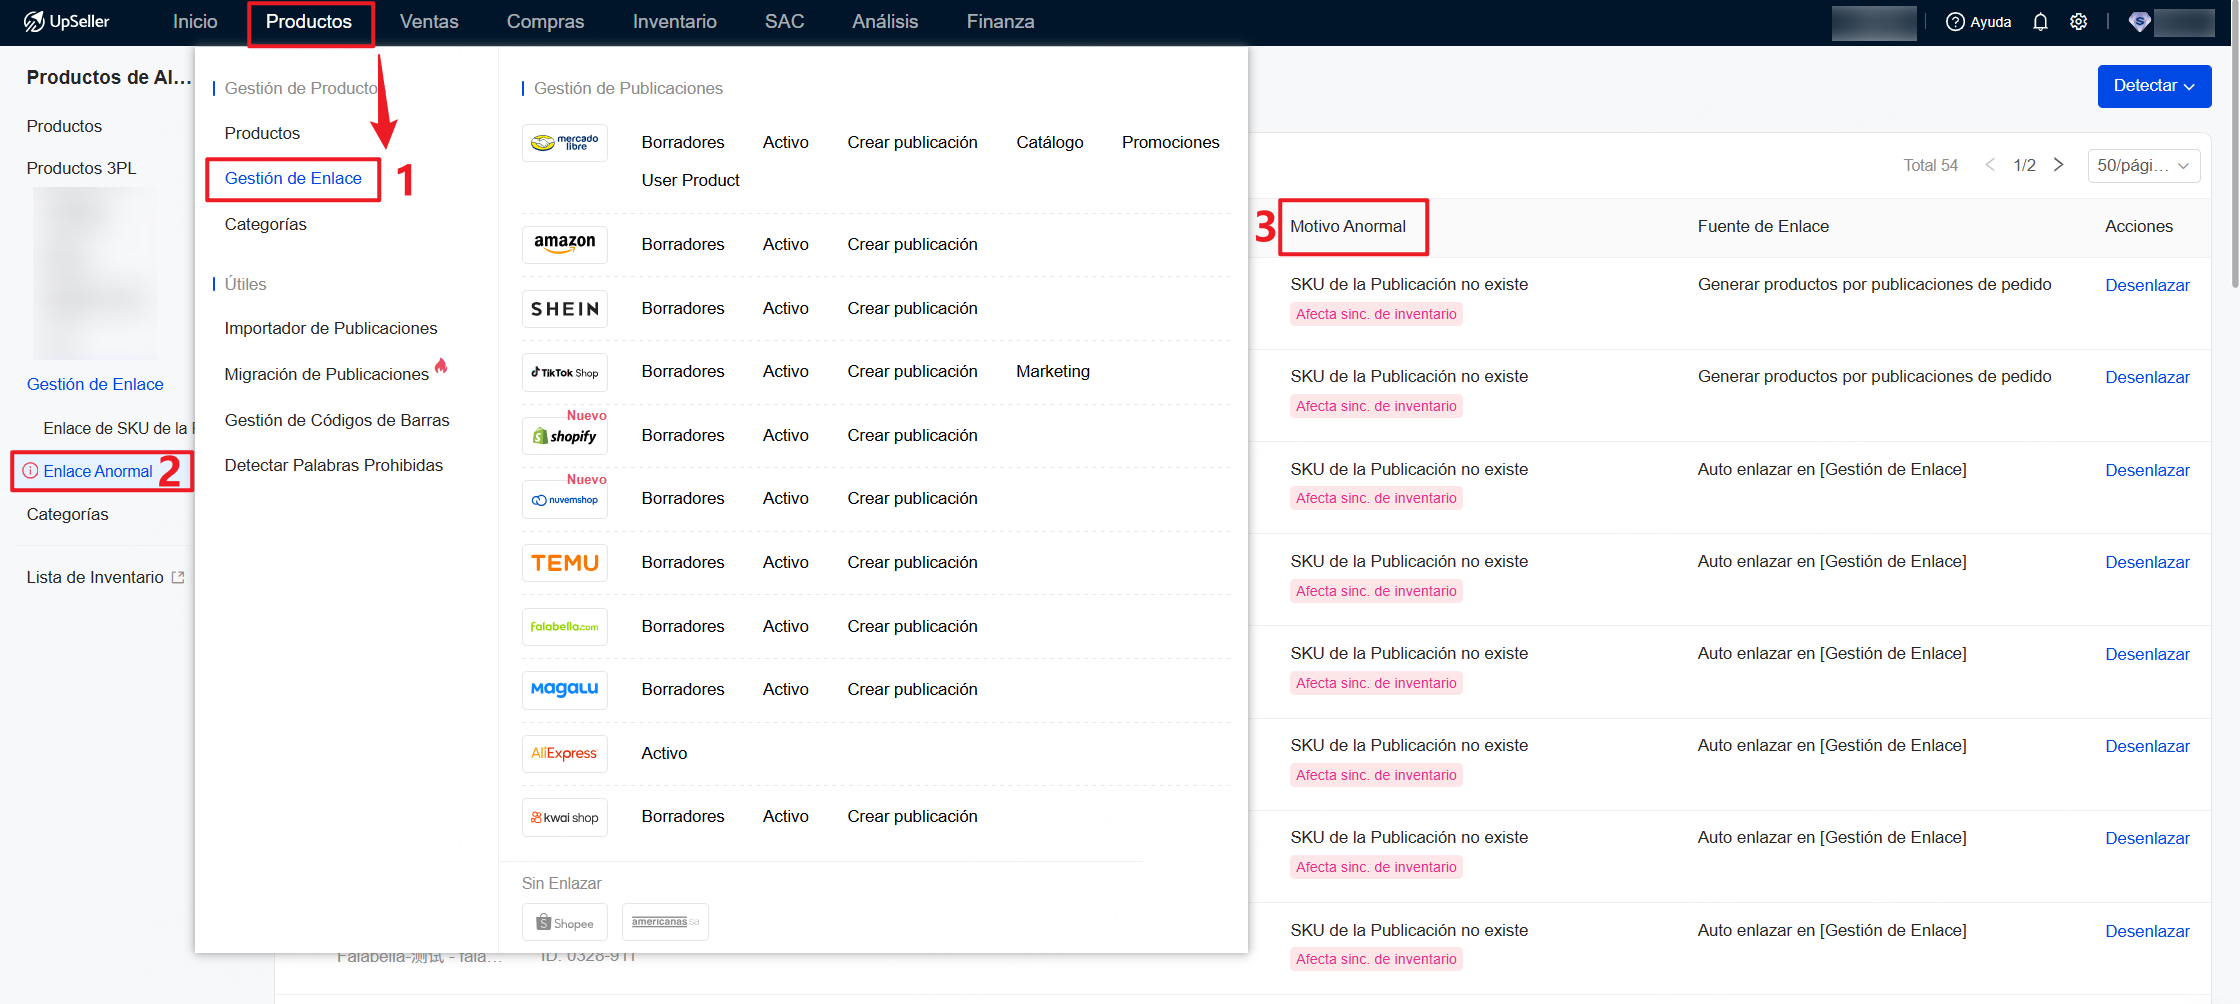Go to next page with right chevron
2240x1004 pixels.
point(2058,165)
